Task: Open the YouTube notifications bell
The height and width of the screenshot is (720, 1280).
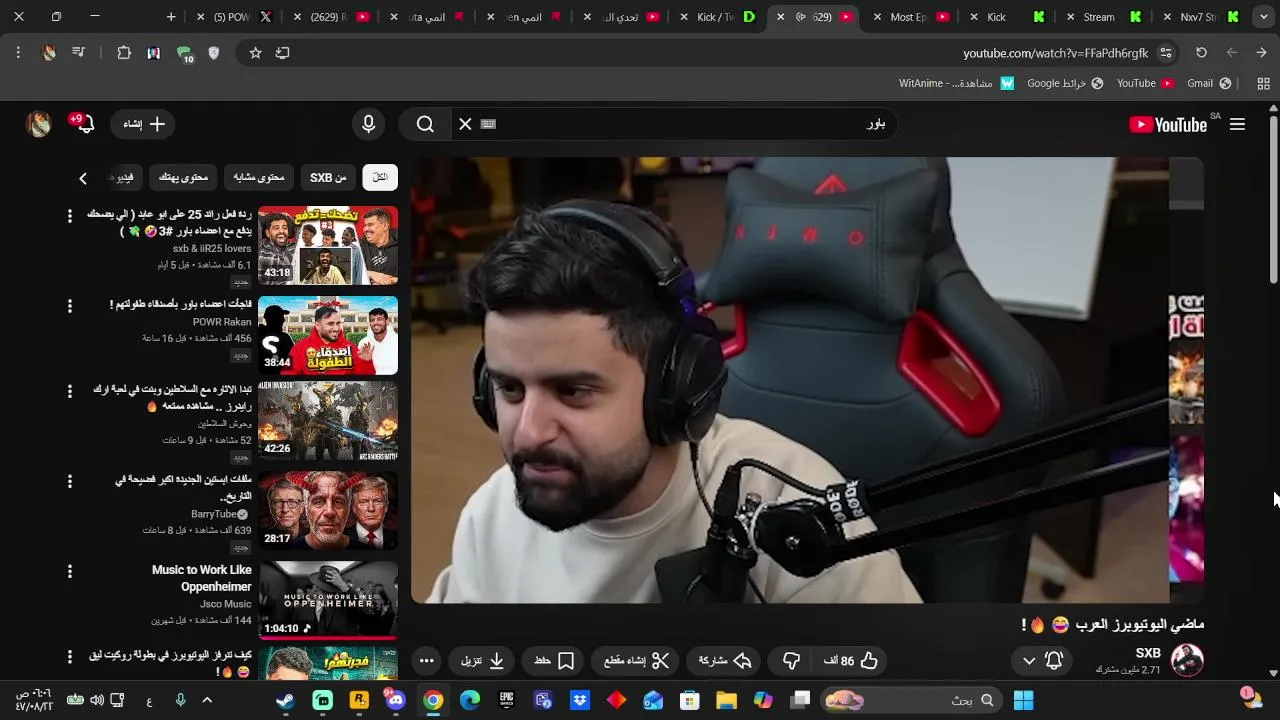Action: coord(85,124)
